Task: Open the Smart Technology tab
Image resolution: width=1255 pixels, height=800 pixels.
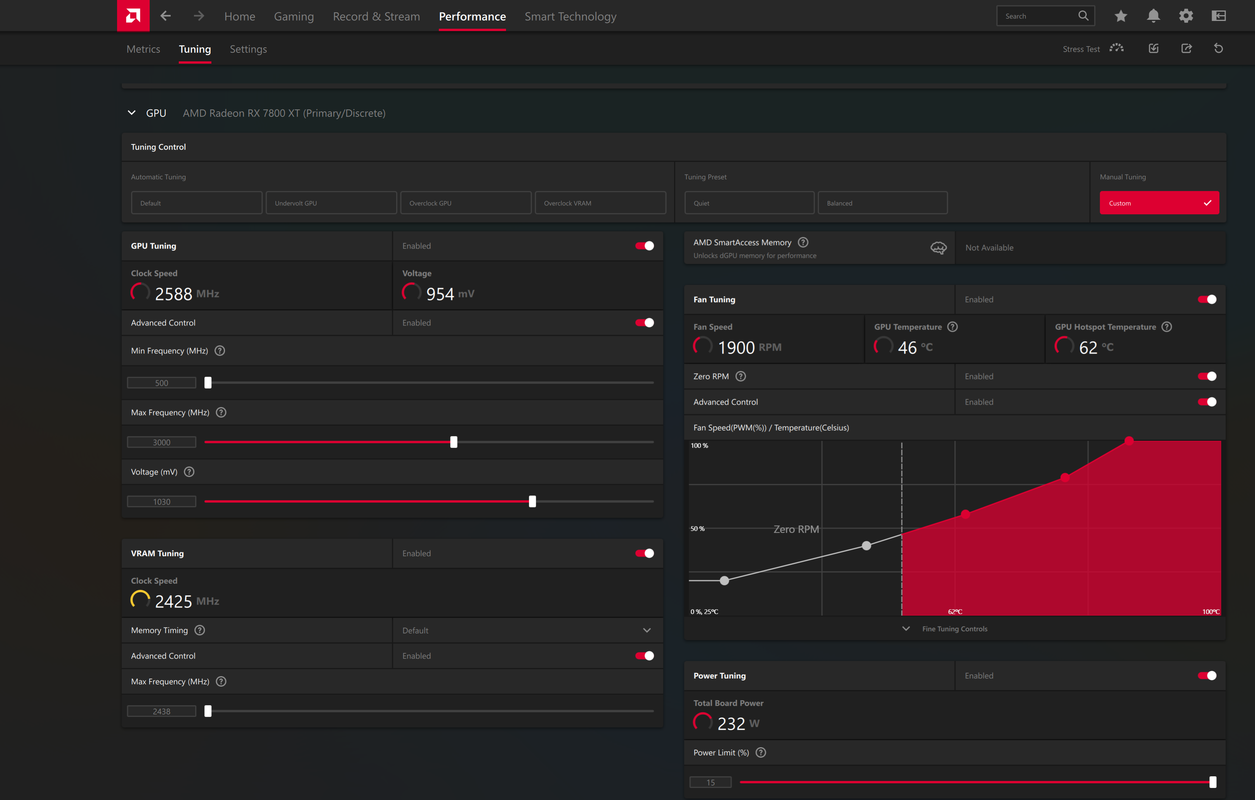Action: (570, 16)
